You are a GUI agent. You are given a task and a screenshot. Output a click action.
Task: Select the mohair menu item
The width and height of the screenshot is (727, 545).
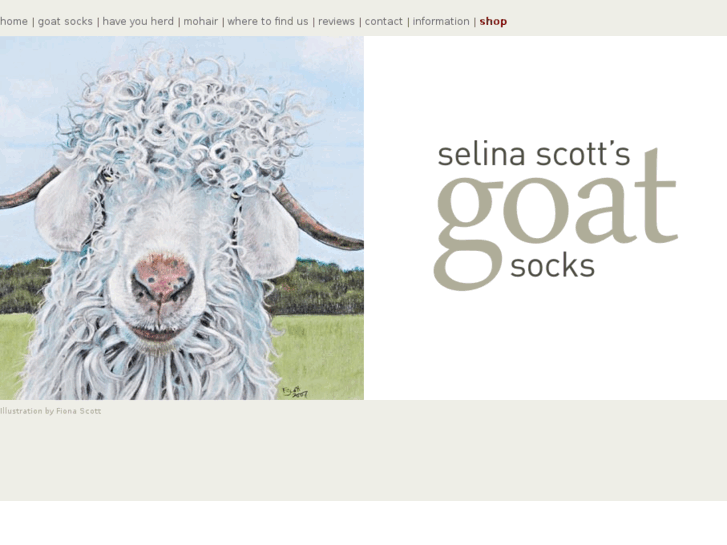click(x=200, y=22)
